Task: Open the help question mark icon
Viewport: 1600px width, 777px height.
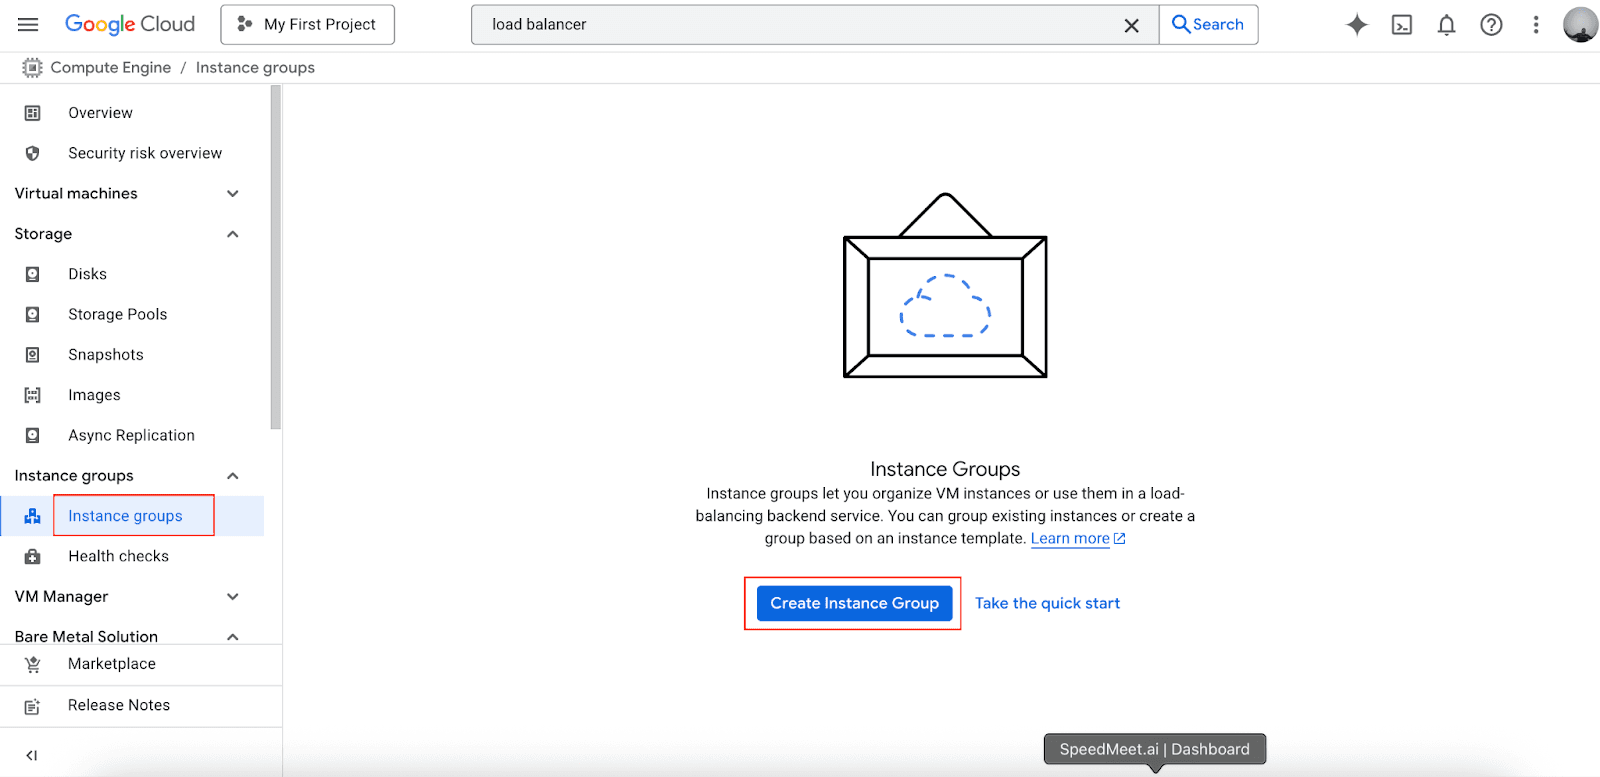Action: pyautogui.click(x=1491, y=25)
